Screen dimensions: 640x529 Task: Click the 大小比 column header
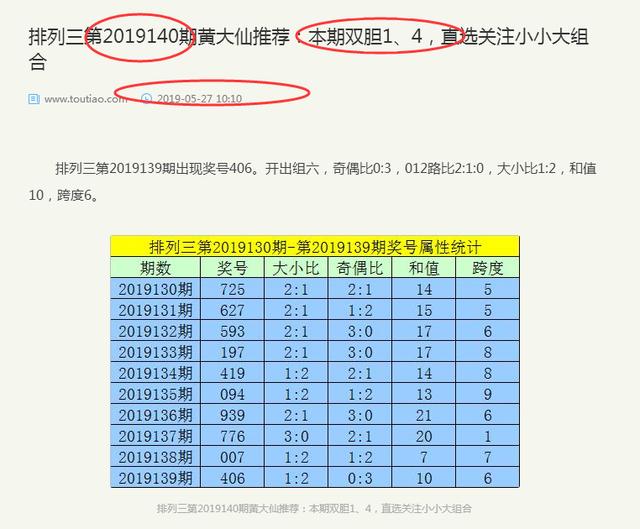tap(296, 268)
